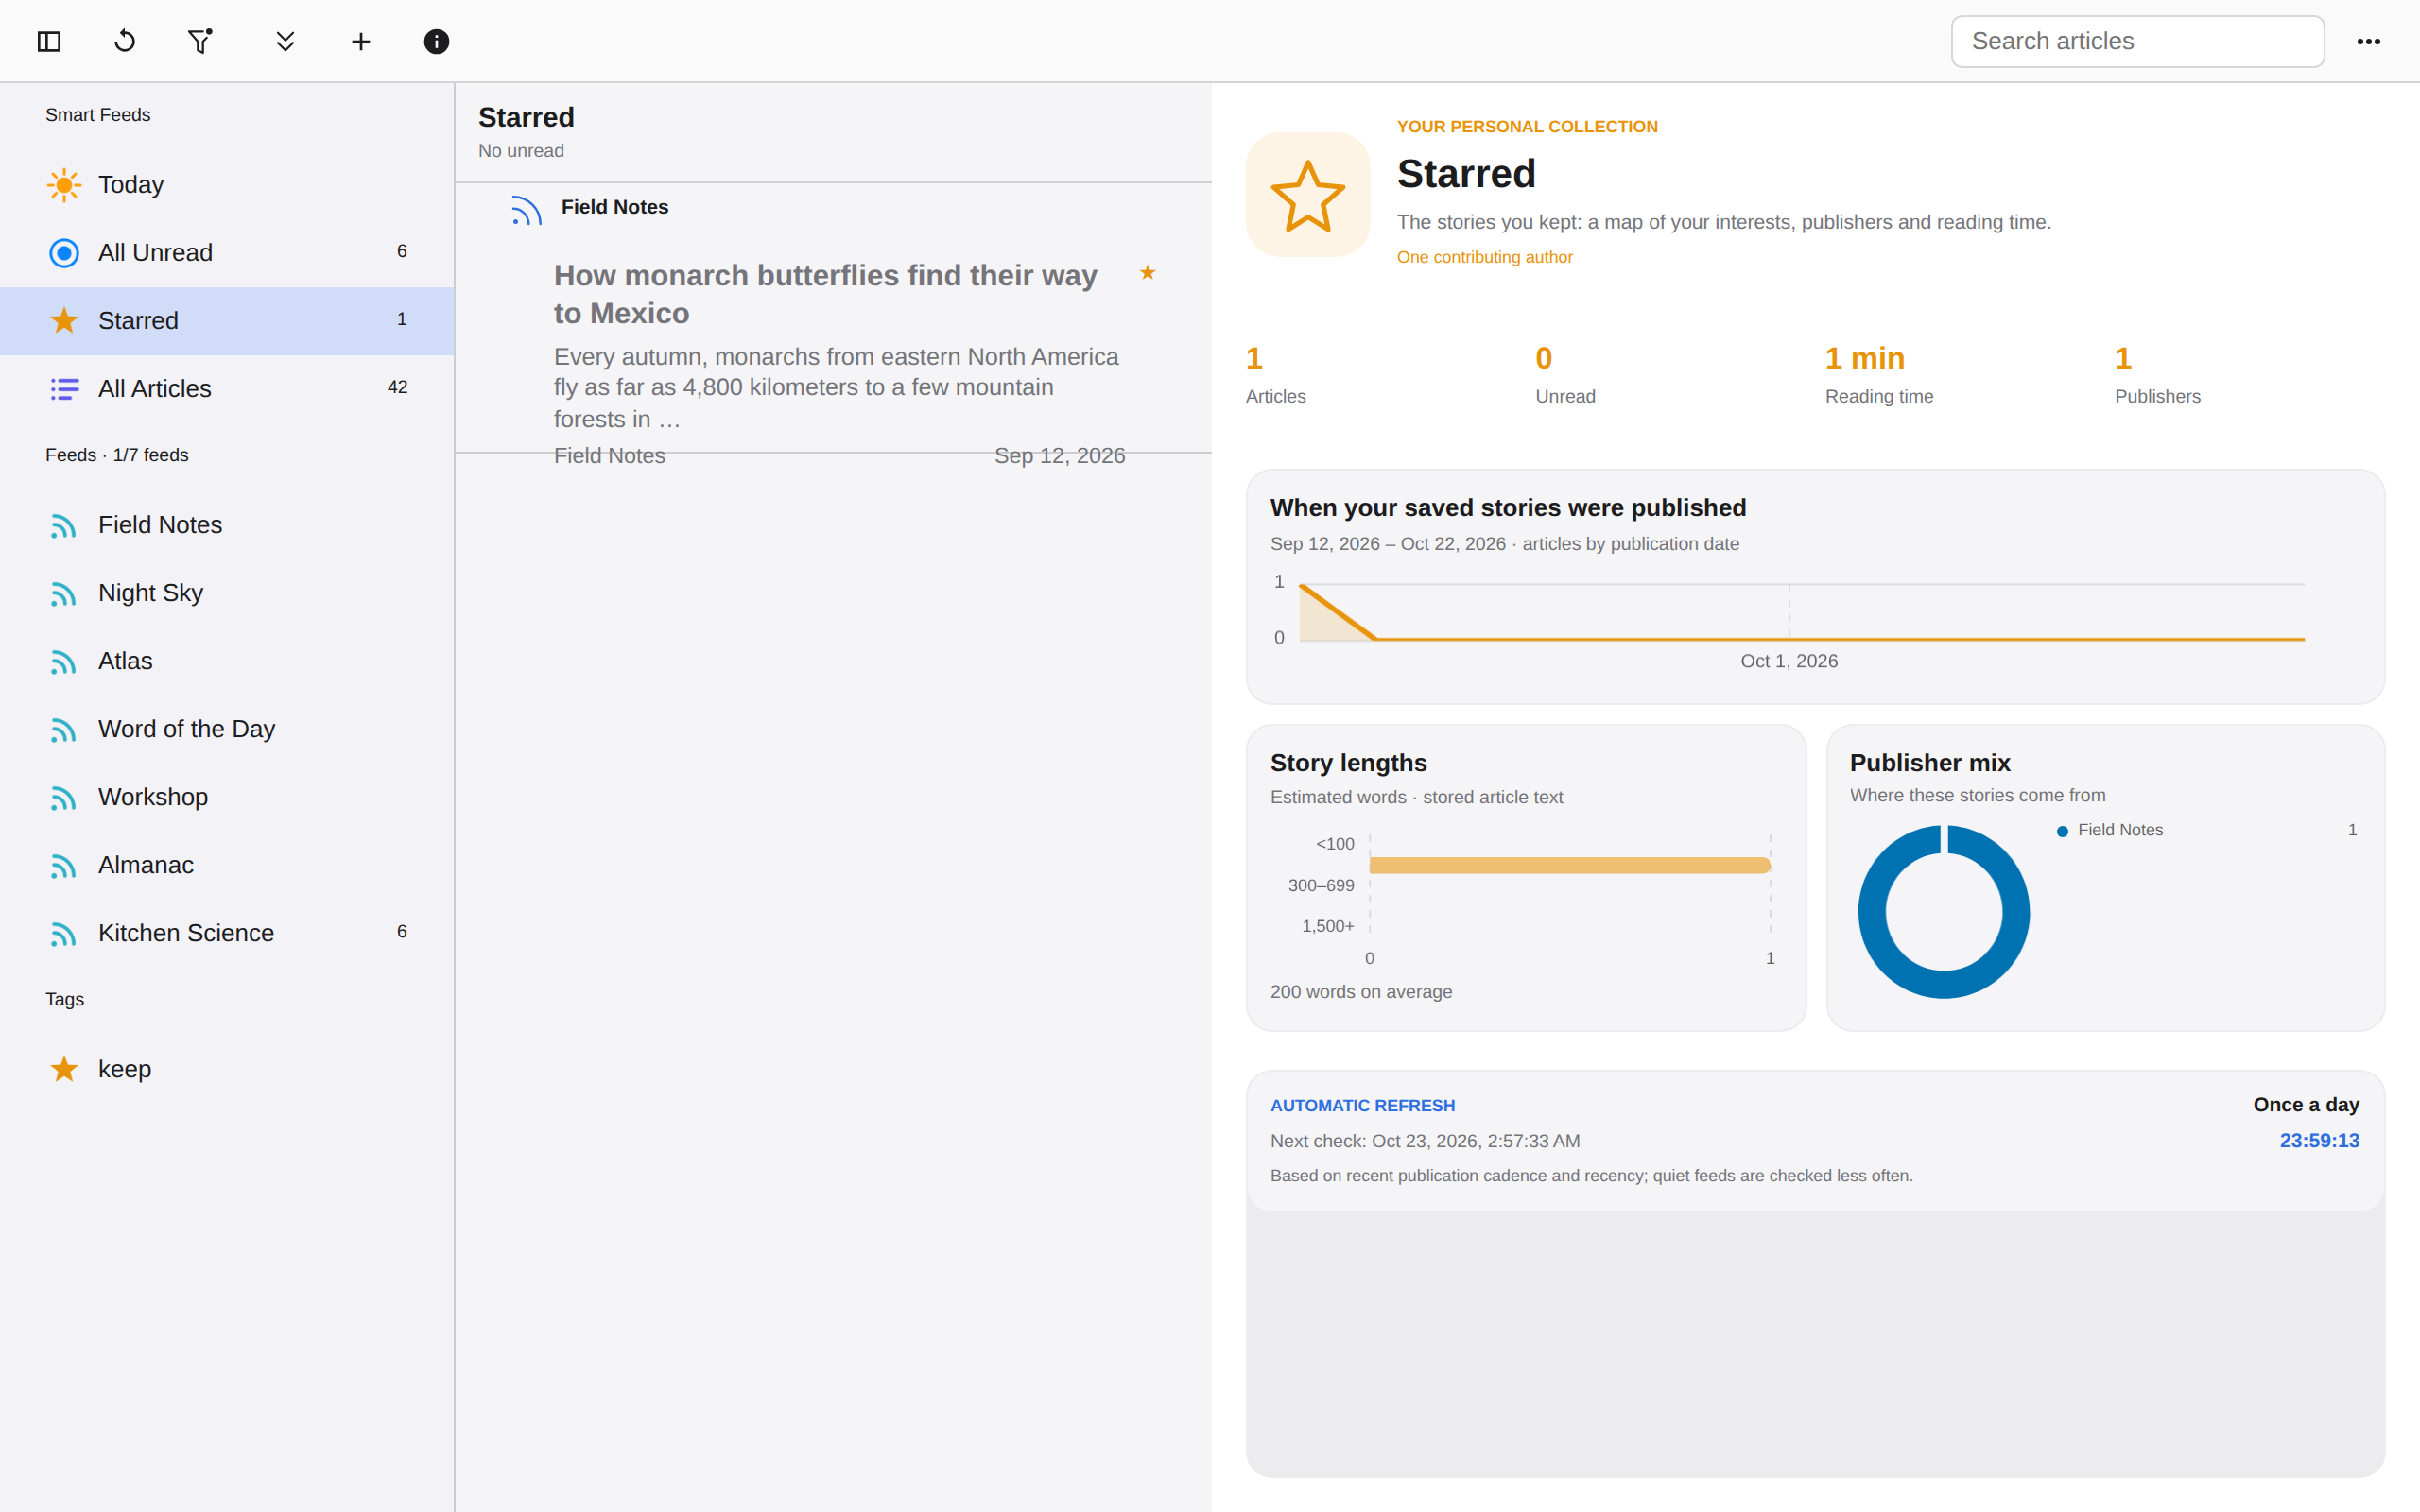Click the Smart Feeds section header
Screen dimensions: 2420x1512
point(98,115)
